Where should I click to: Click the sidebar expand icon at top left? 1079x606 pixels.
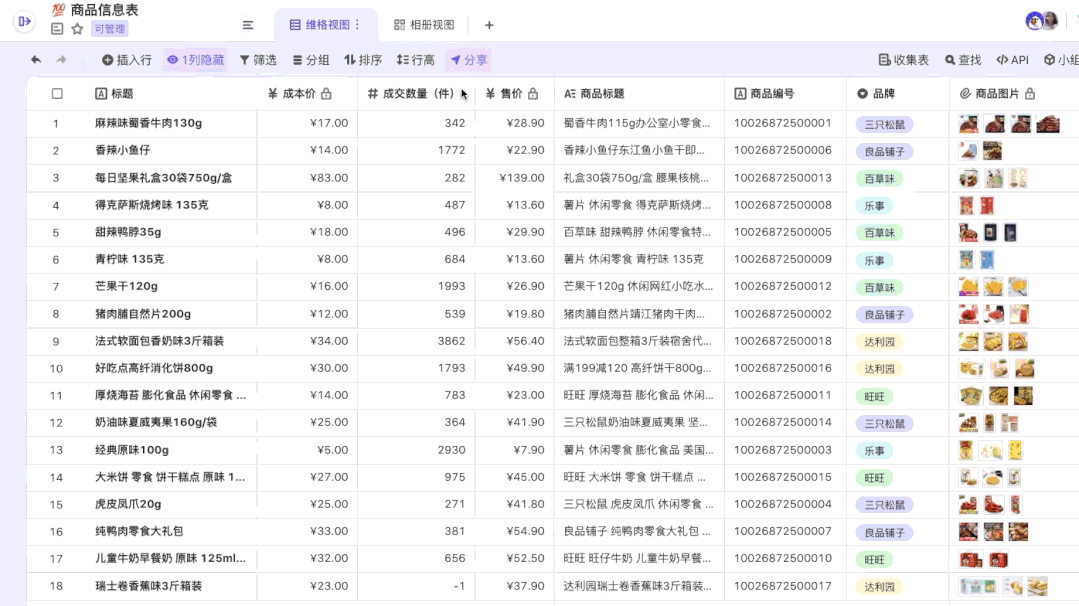point(24,21)
